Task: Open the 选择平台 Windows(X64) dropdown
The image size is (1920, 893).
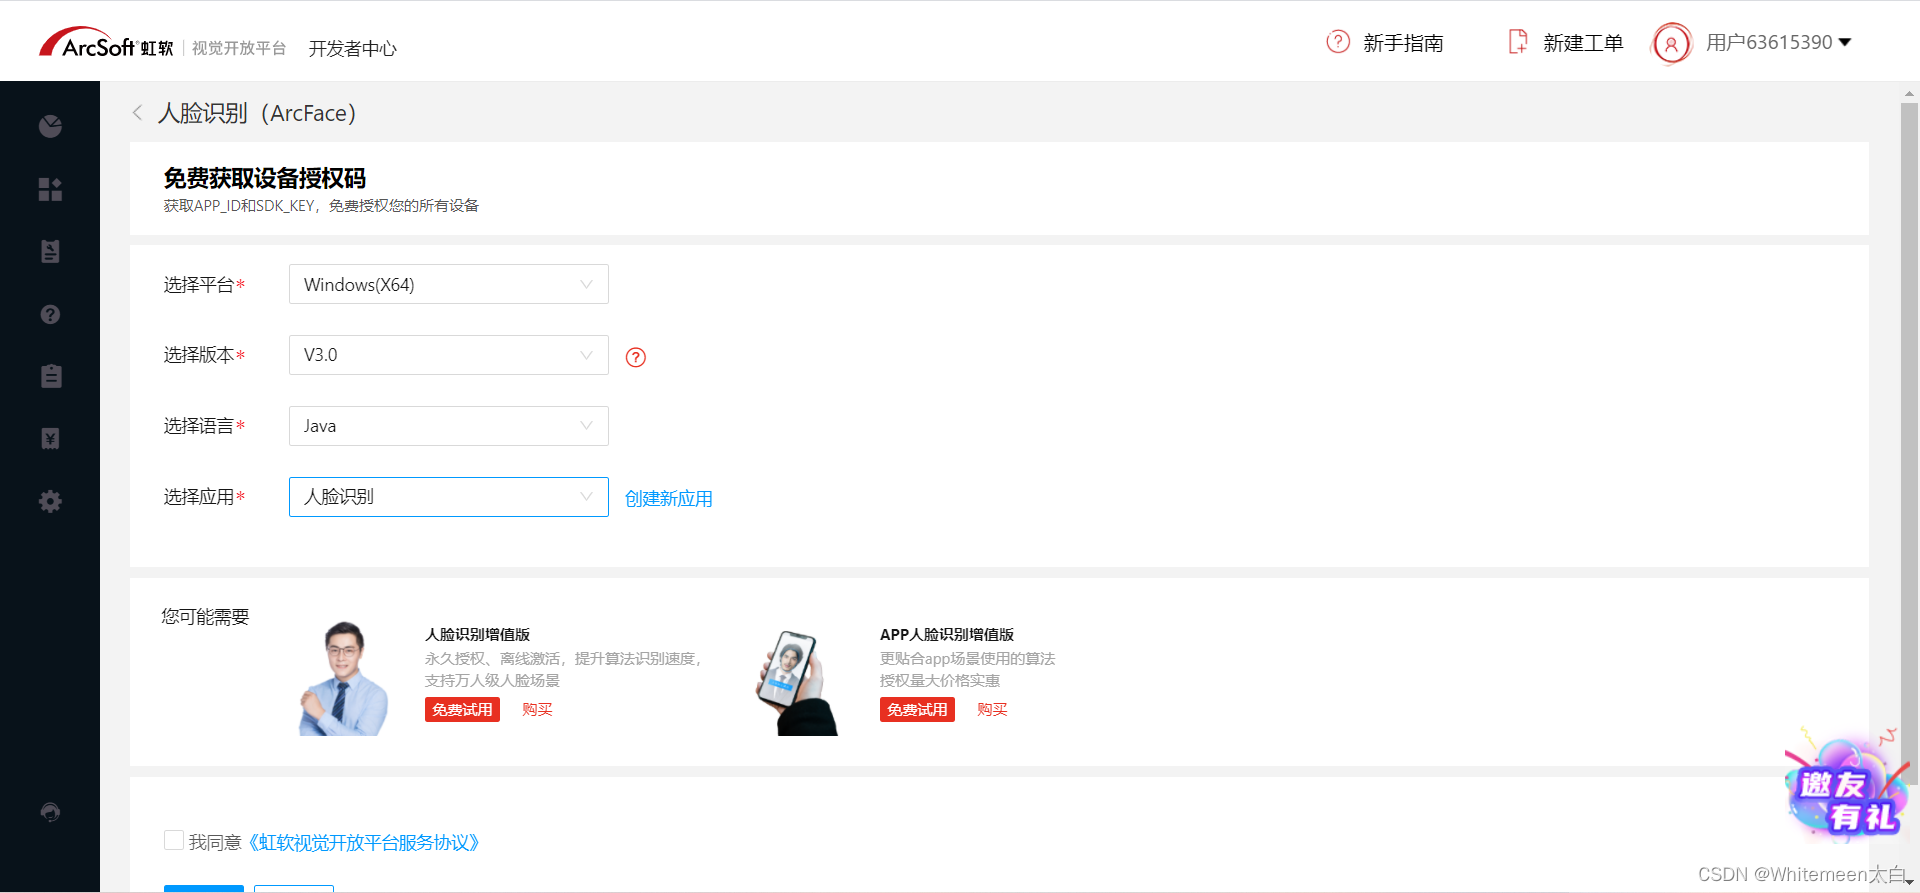Action: [449, 284]
